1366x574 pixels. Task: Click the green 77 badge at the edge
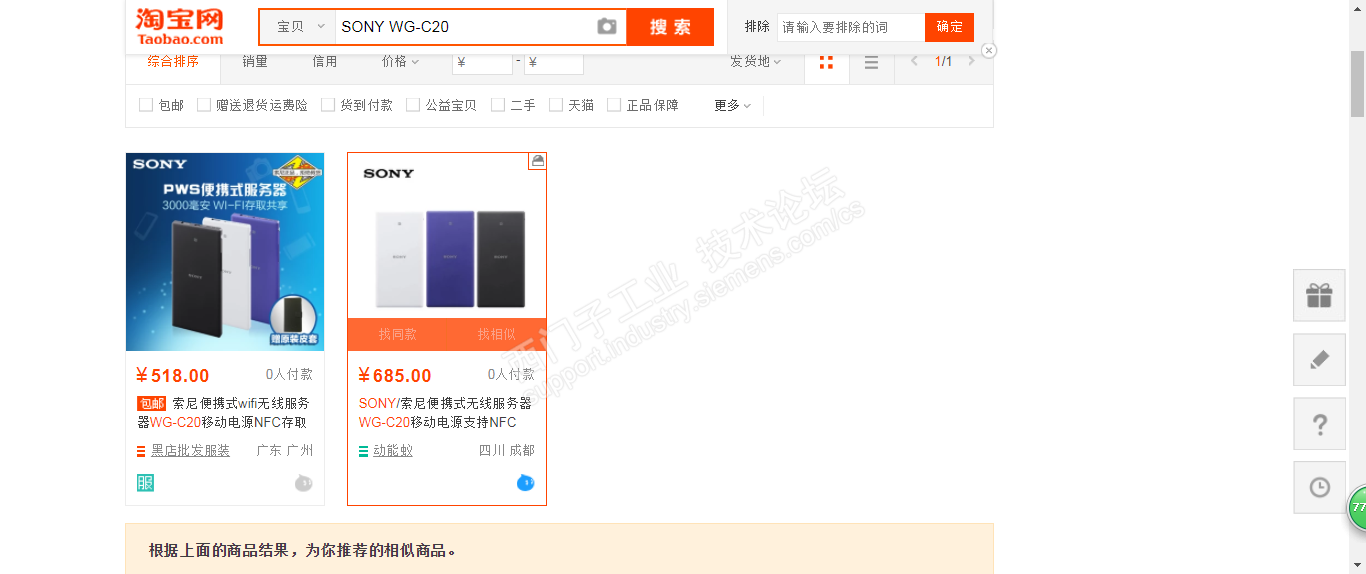tap(1358, 508)
